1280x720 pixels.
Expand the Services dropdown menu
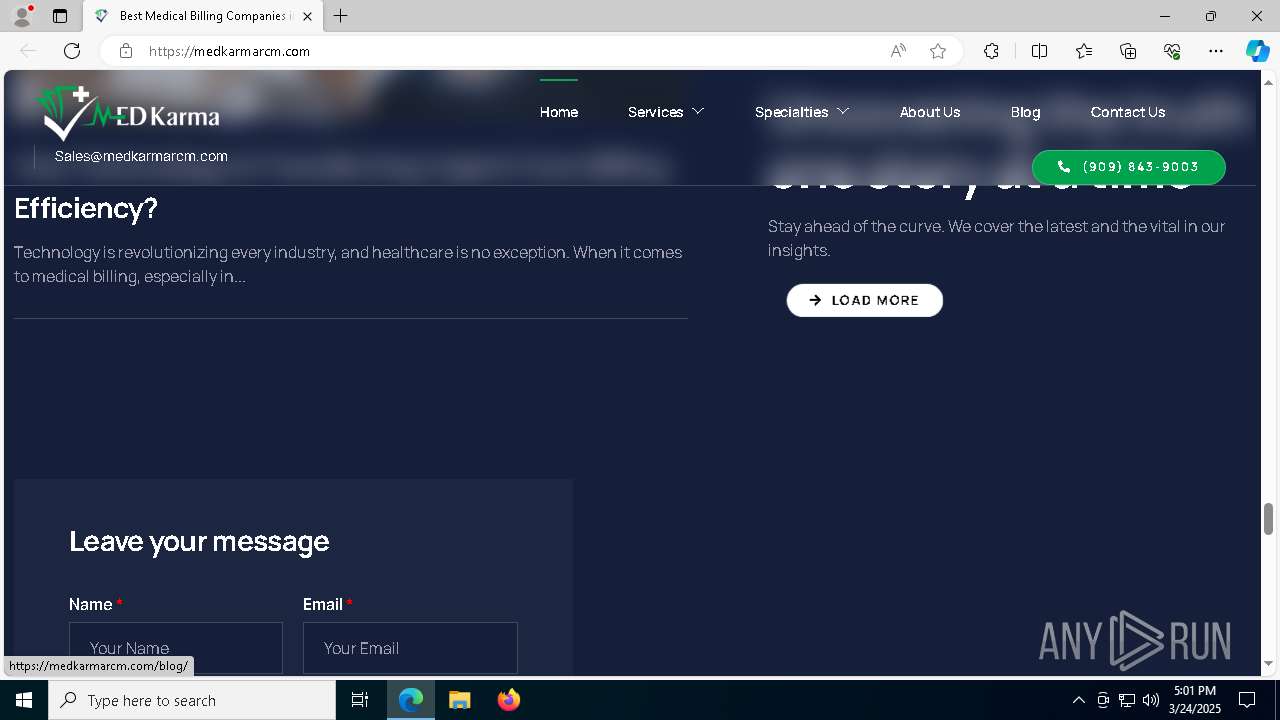[666, 112]
